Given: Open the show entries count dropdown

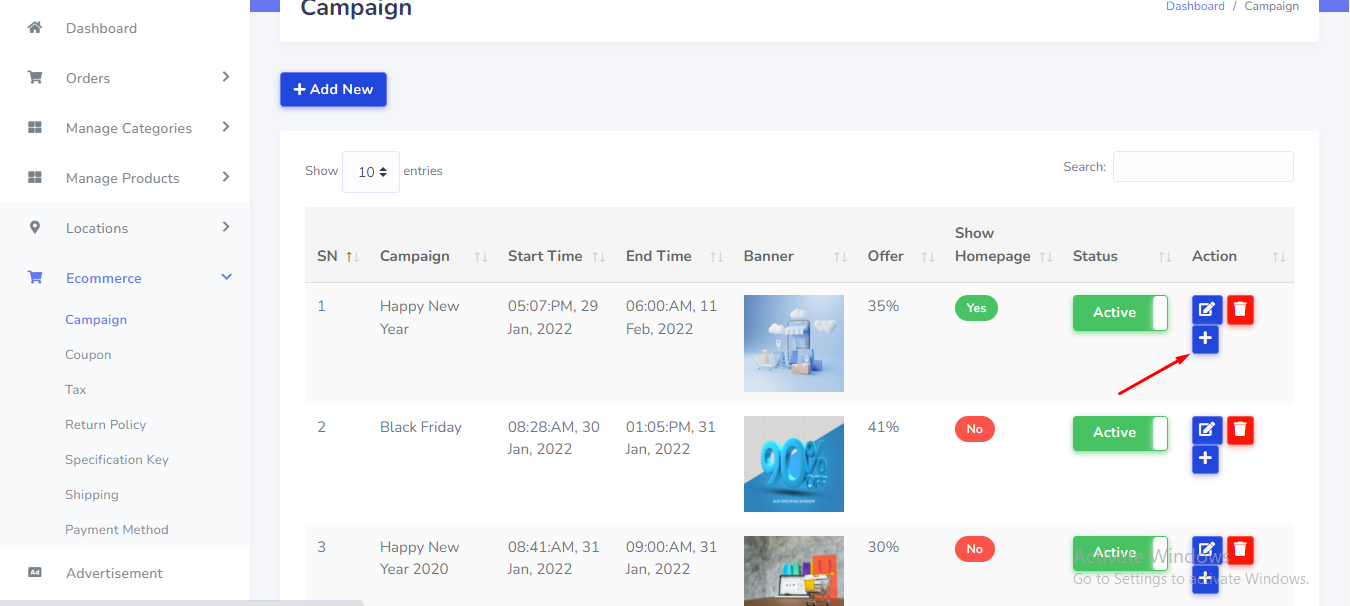Looking at the screenshot, I should coord(371,172).
